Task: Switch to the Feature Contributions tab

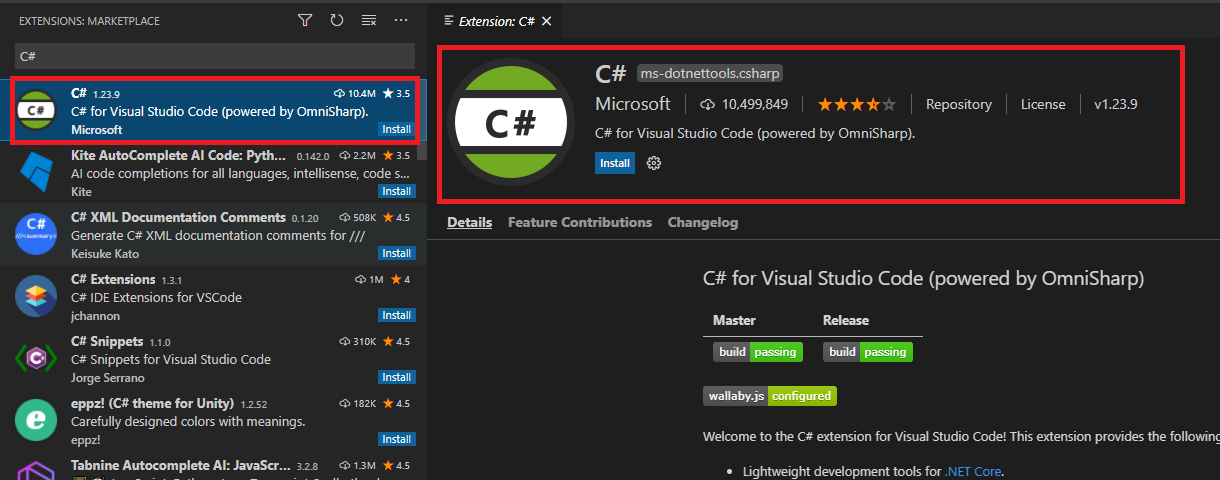Action: (580, 222)
